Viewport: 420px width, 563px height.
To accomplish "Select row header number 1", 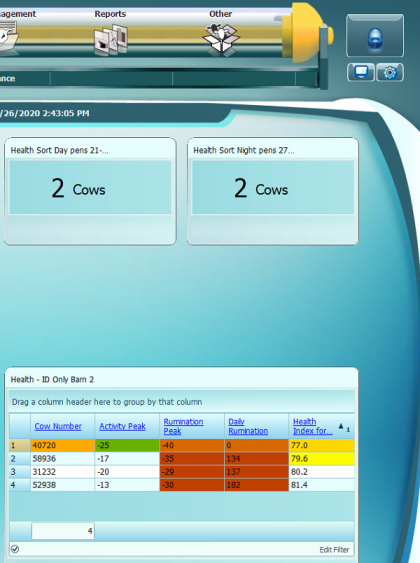I will coord(20,445).
